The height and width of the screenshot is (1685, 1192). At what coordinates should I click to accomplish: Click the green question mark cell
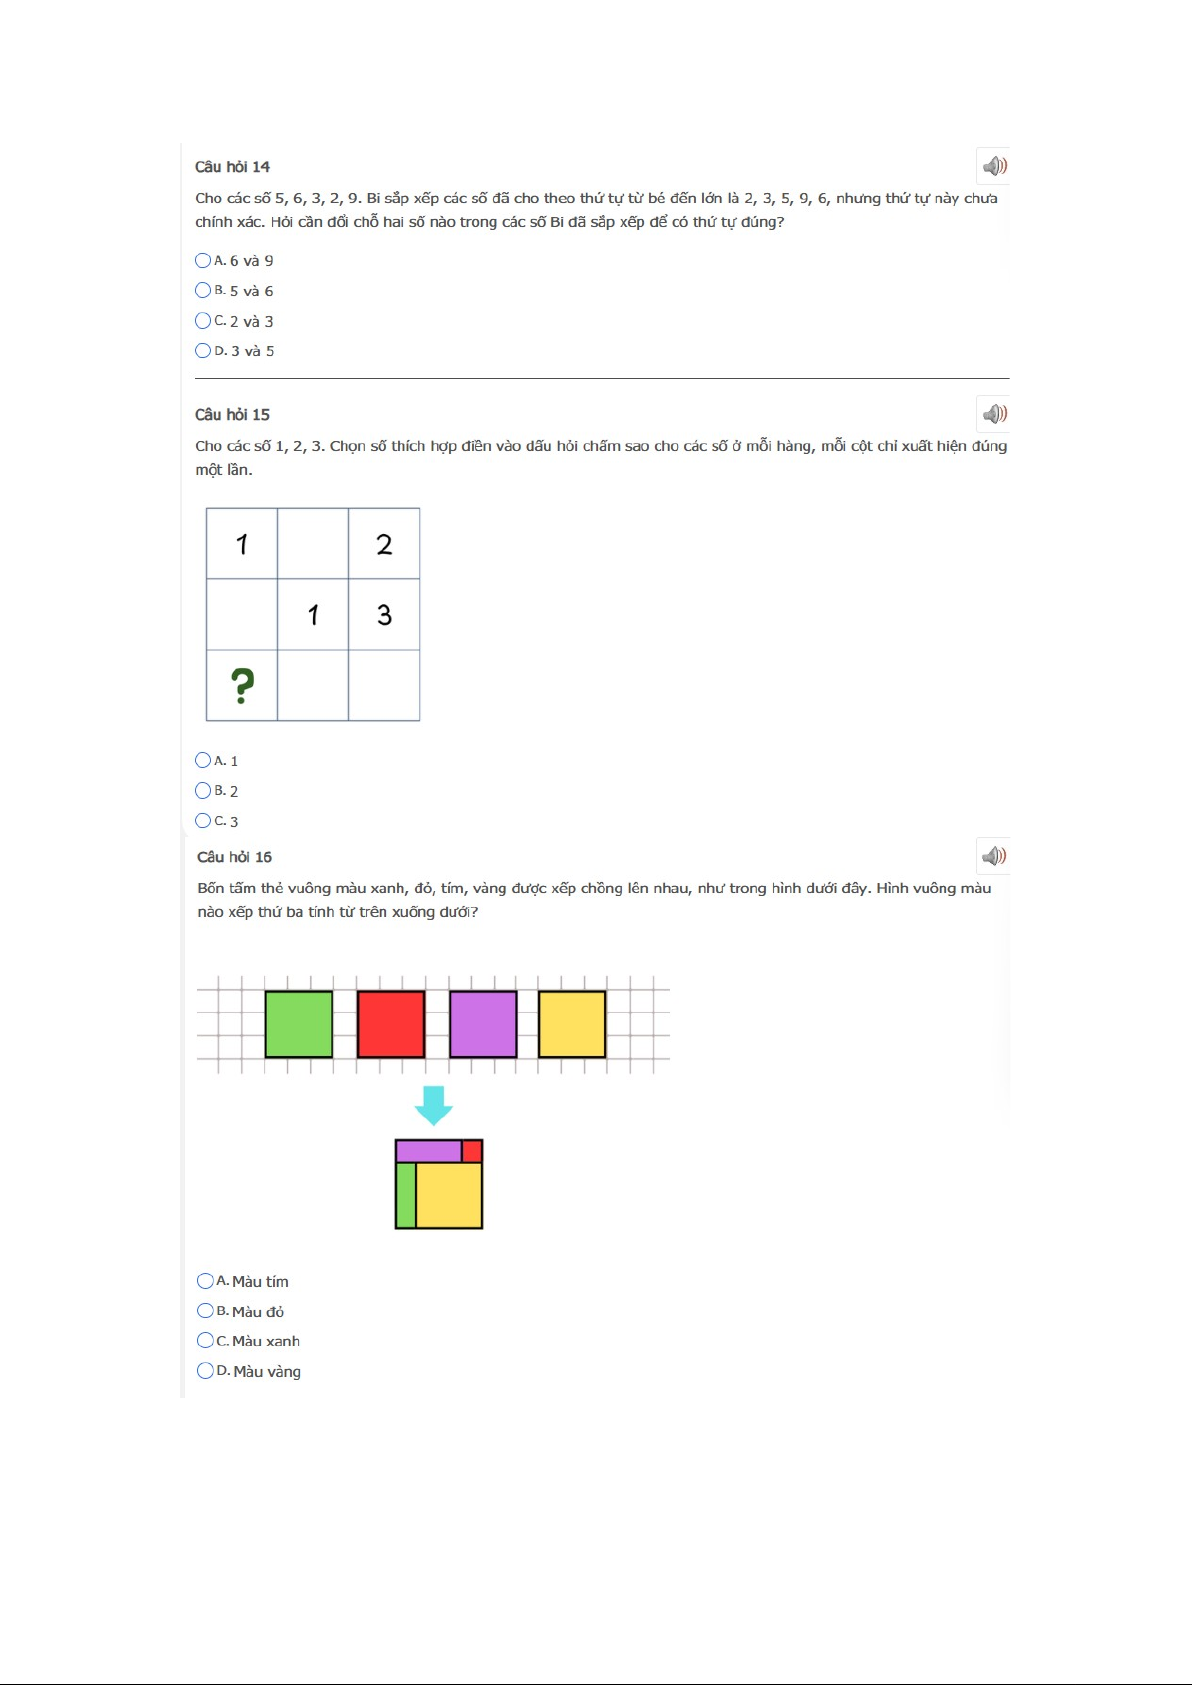click(x=242, y=686)
